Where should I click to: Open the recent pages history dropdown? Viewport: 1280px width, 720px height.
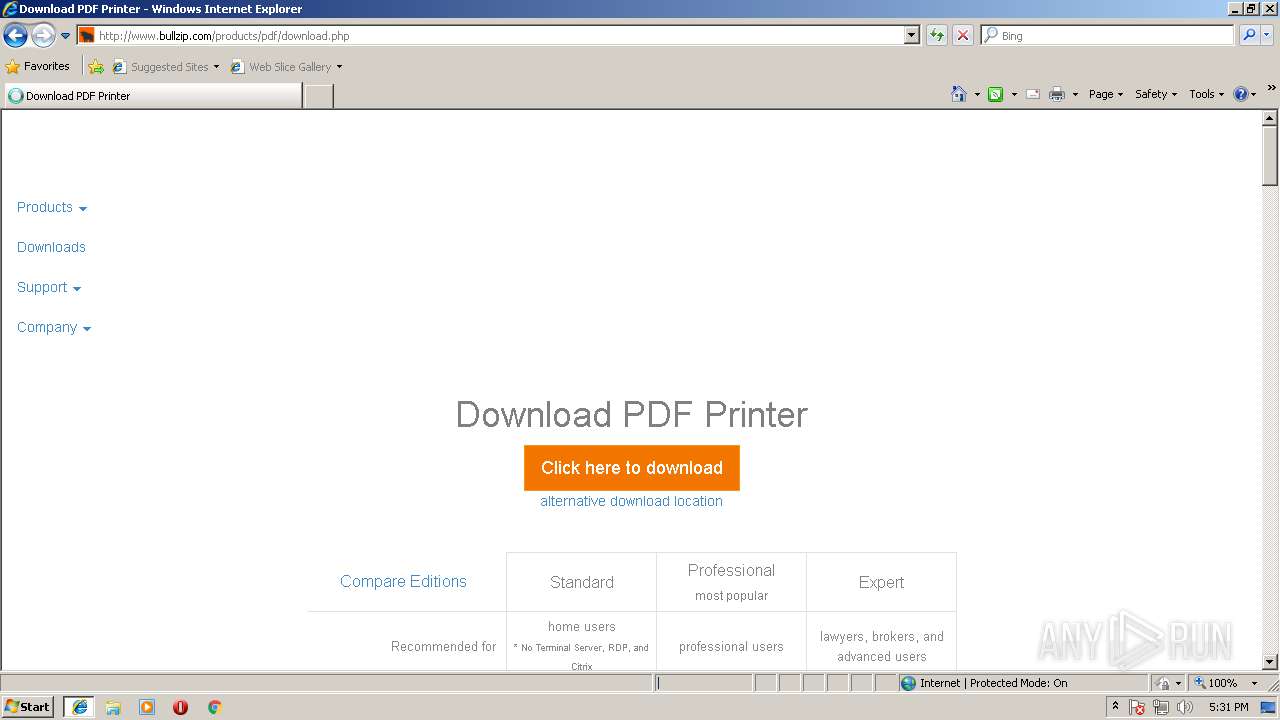pos(65,36)
